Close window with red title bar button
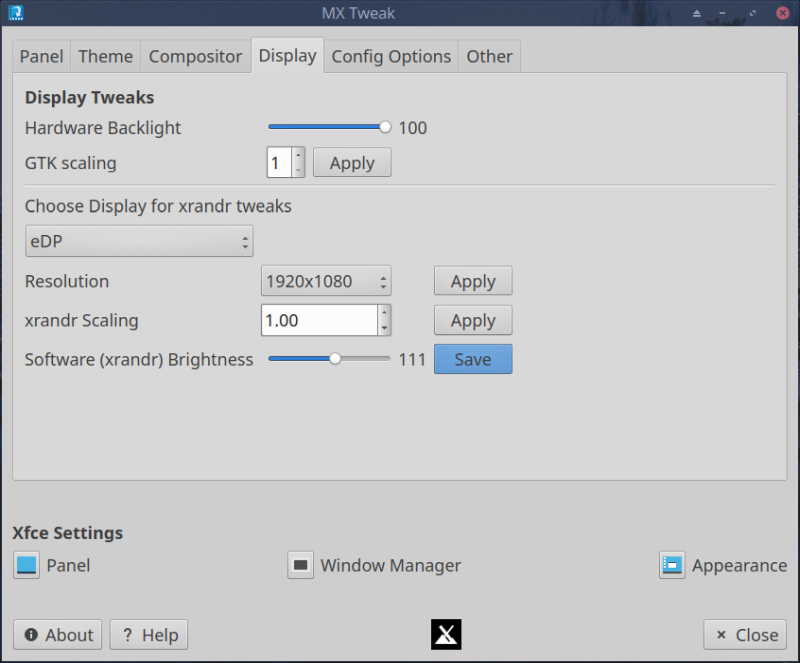800x663 pixels. (783, 13)
